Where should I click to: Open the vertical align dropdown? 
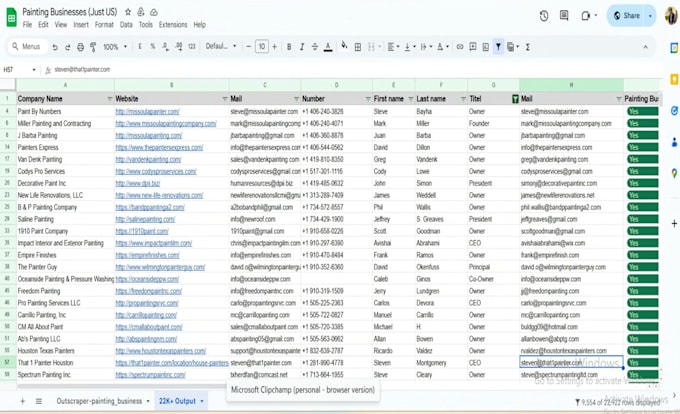tap(409, 47)
